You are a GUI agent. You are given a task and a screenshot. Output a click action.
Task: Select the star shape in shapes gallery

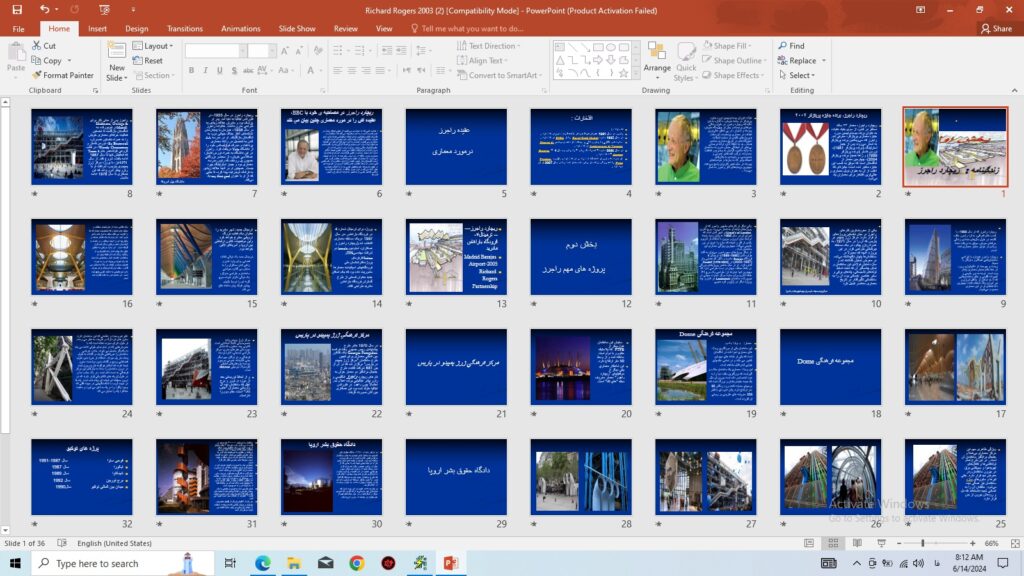tap(624, 73)
